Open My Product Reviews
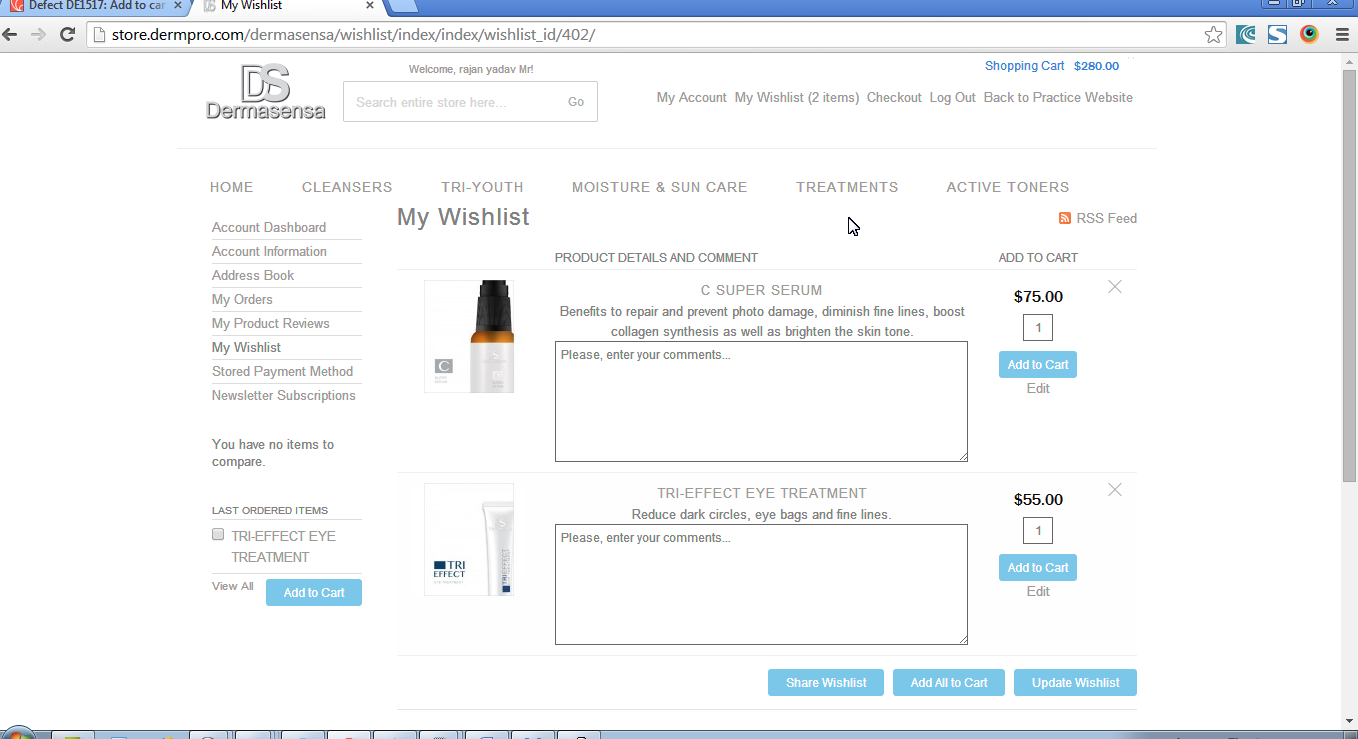Screen dimensions: 1358x739 click(x=271, y=324)
